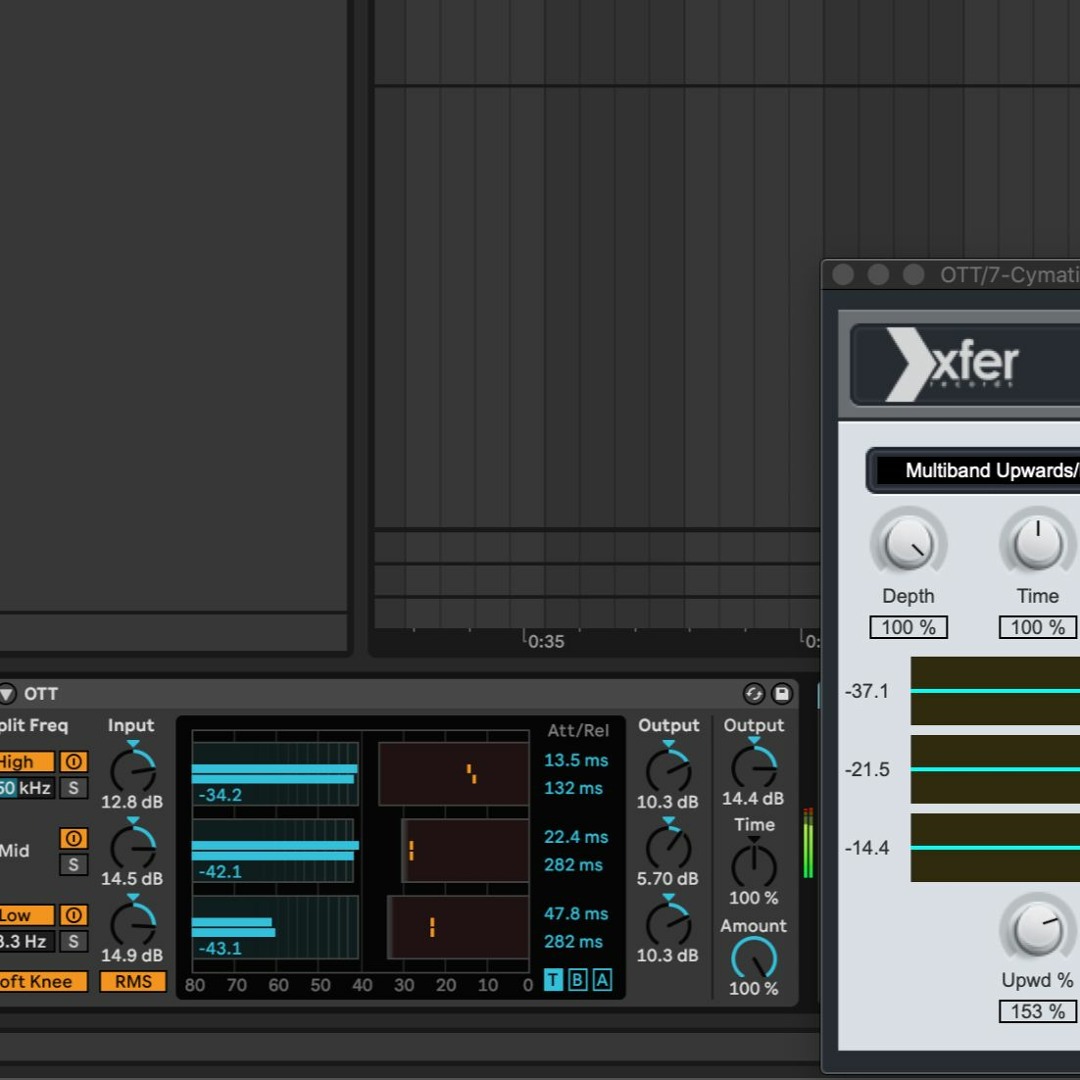Screen dimensions: 1080x1080
Task: Click the -14.4 band meter in Xfer OTT
Action: coord(995,847)
